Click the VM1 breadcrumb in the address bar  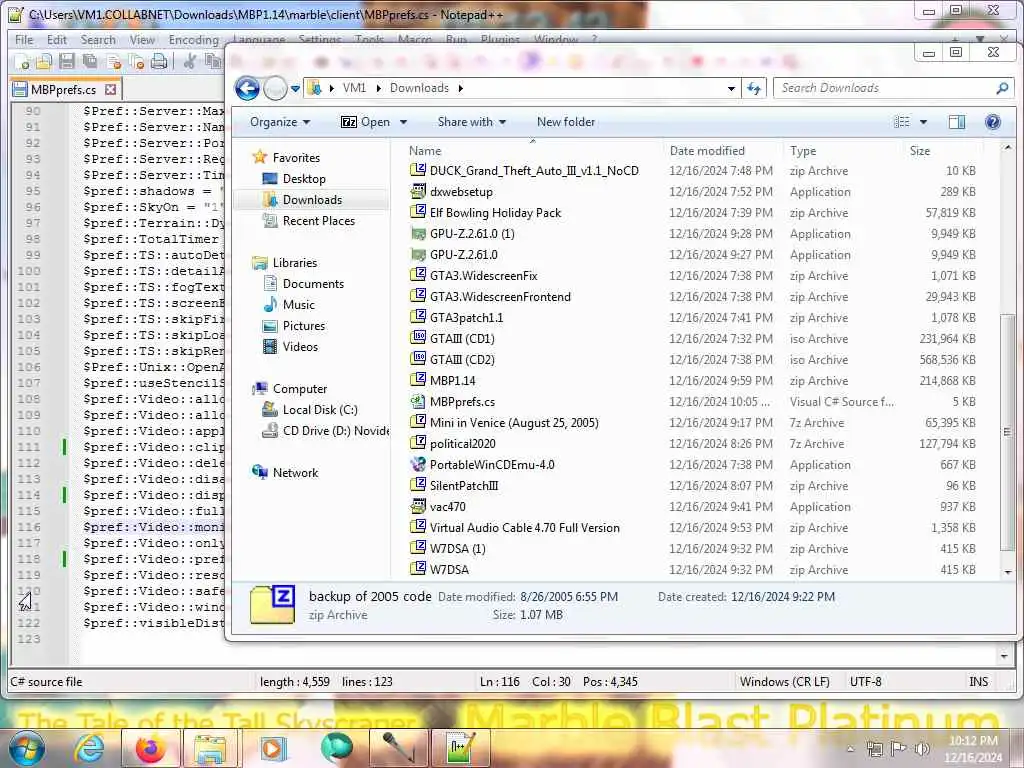pos(355,88)
